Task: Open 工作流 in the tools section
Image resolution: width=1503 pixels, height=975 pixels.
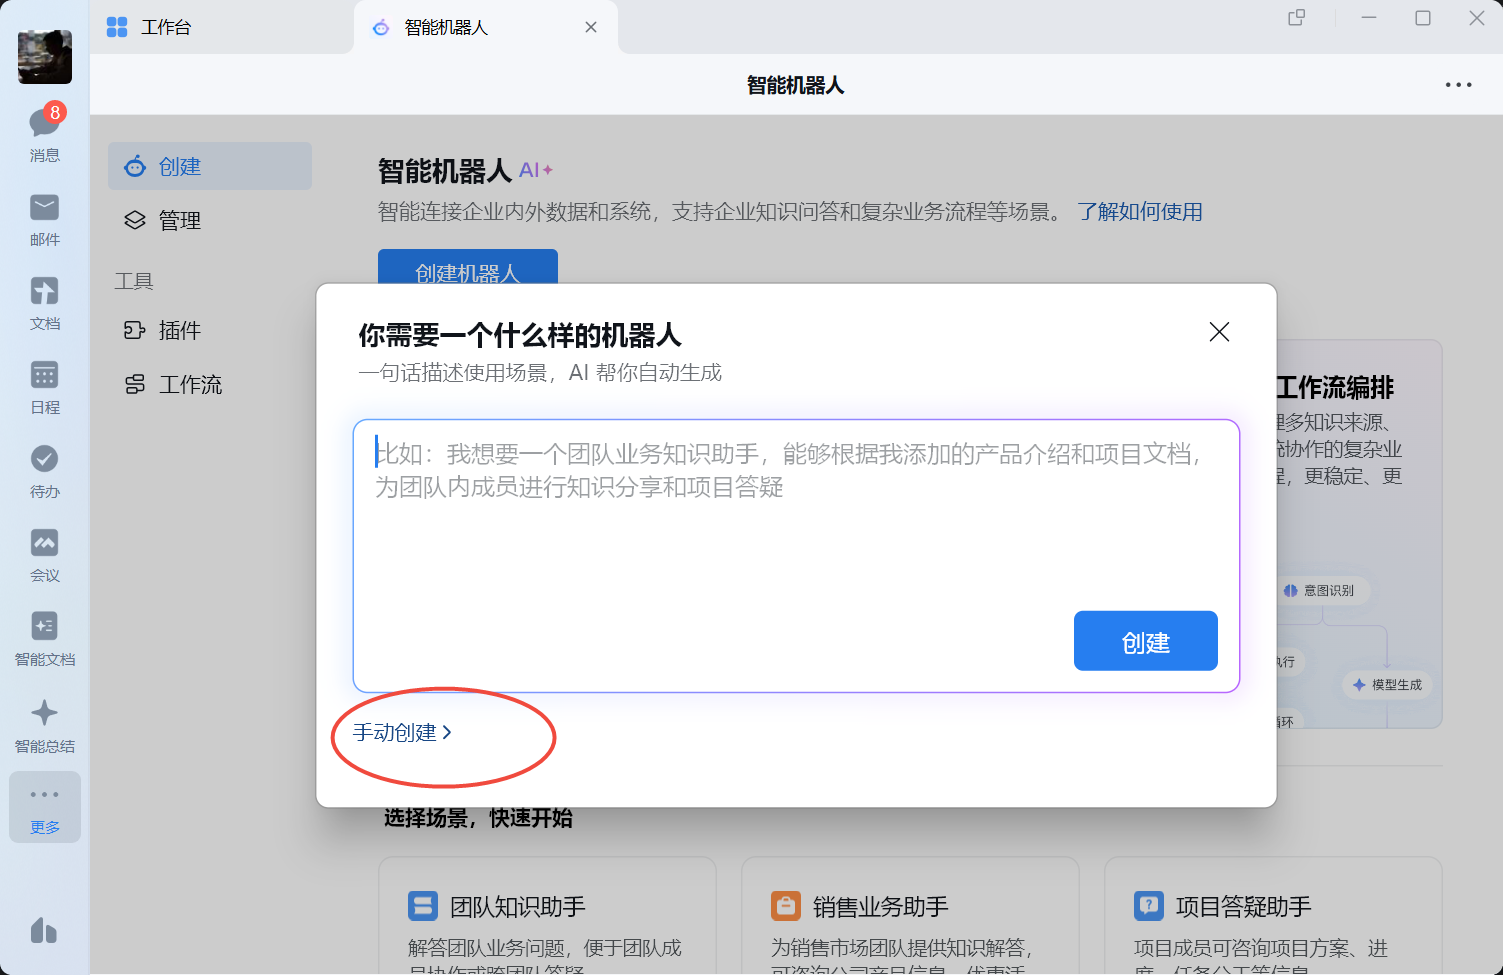Action: click(x=210, y=384)
